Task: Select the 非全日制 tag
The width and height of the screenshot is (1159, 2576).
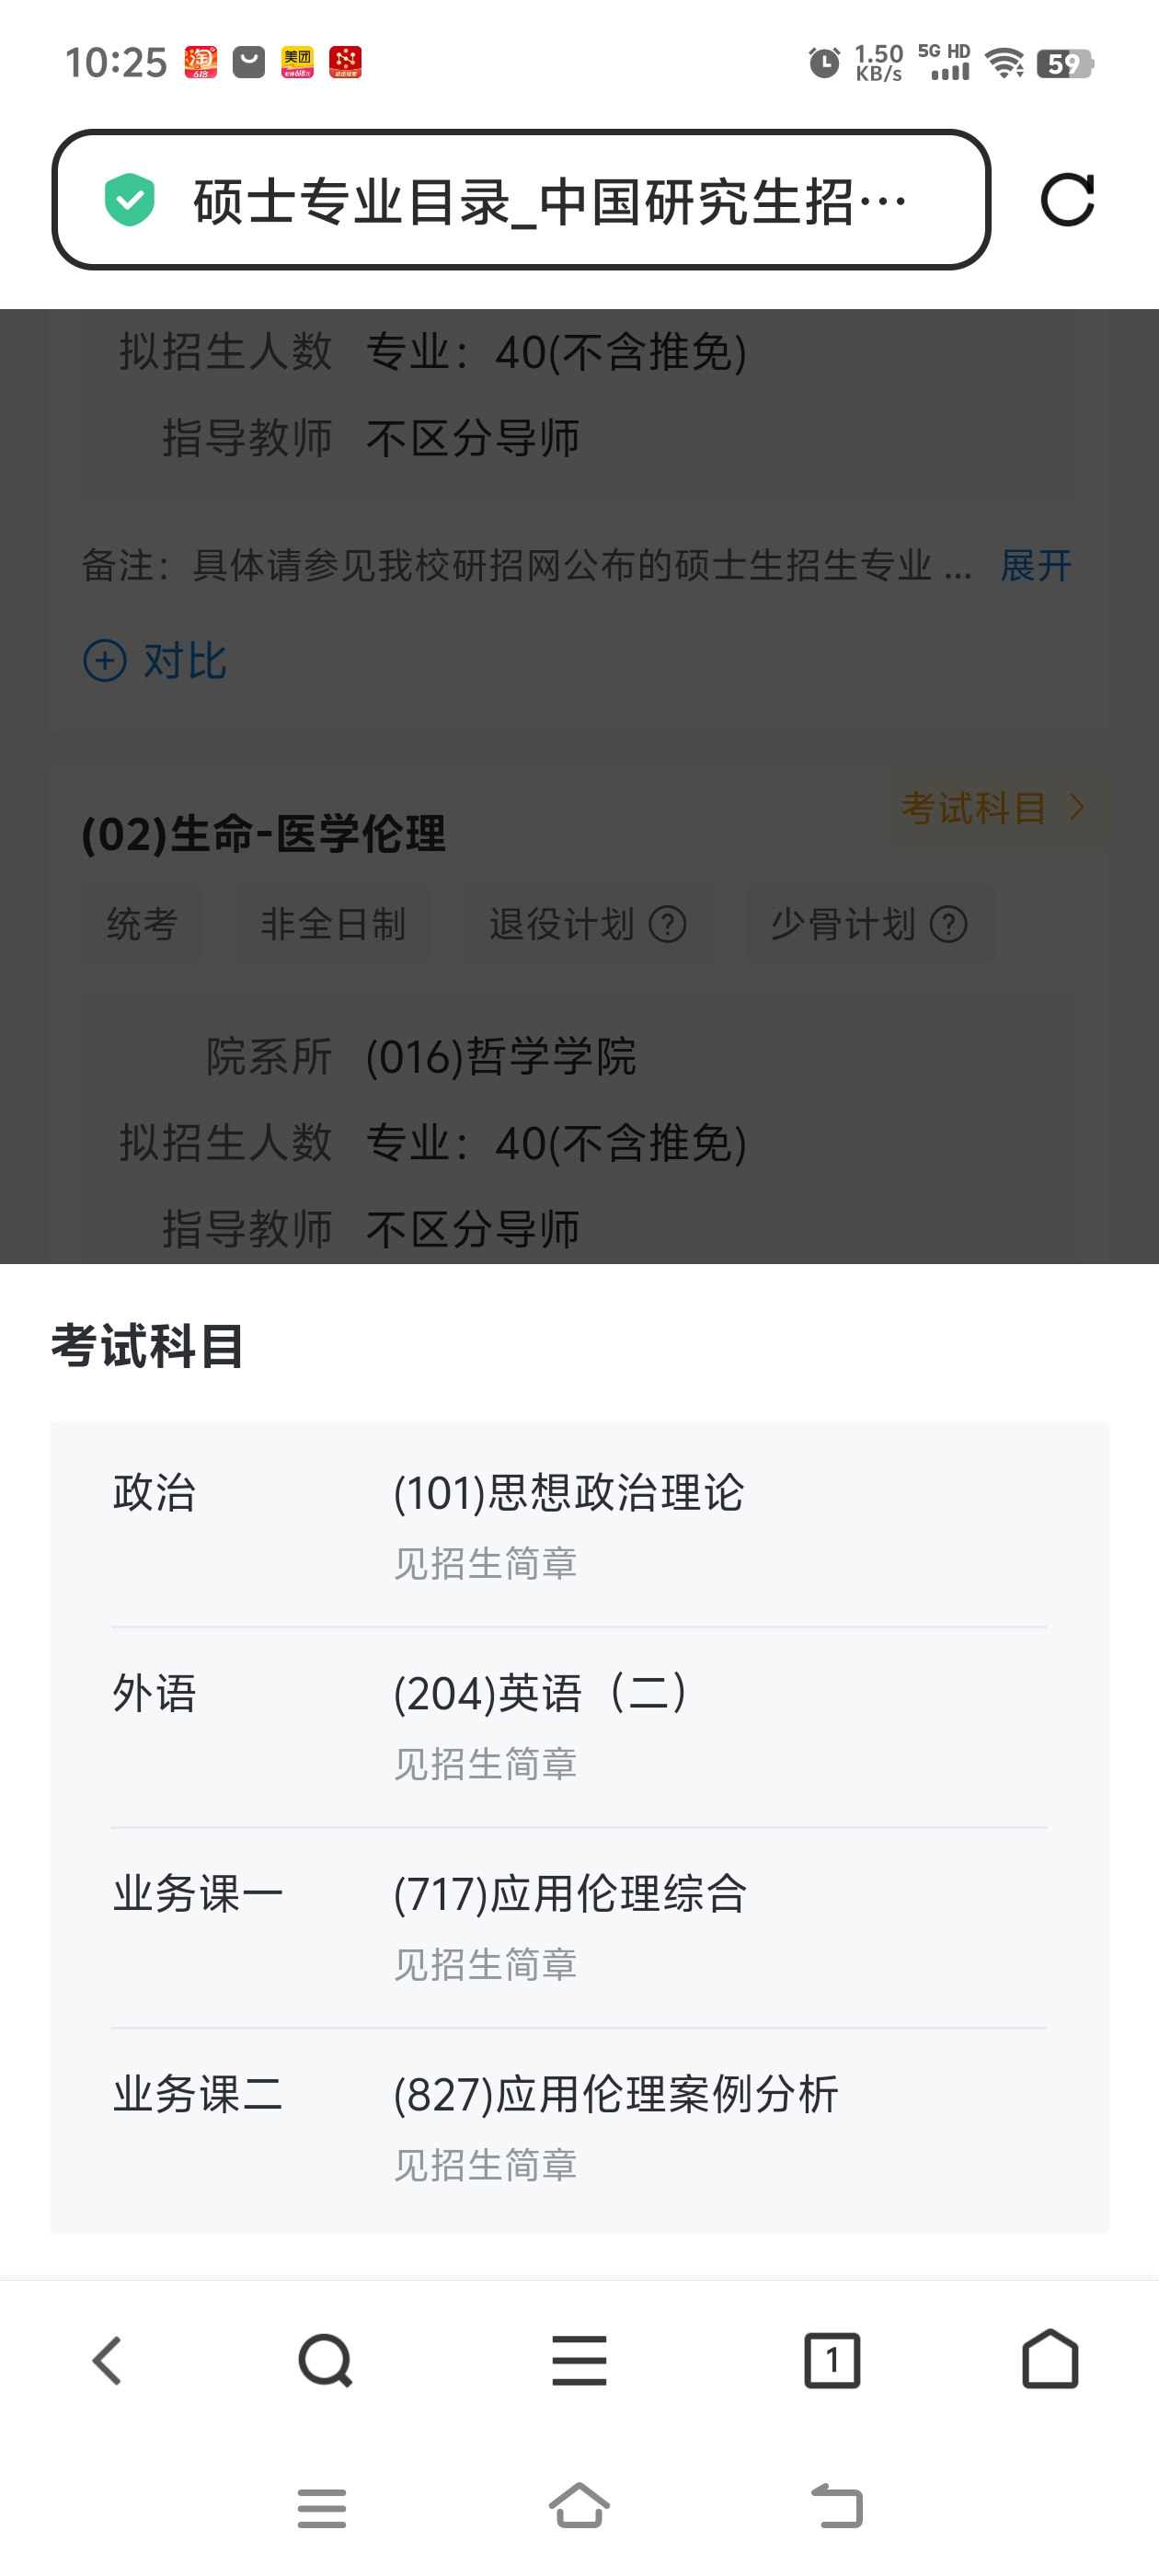Action: [x=333, y=924]
